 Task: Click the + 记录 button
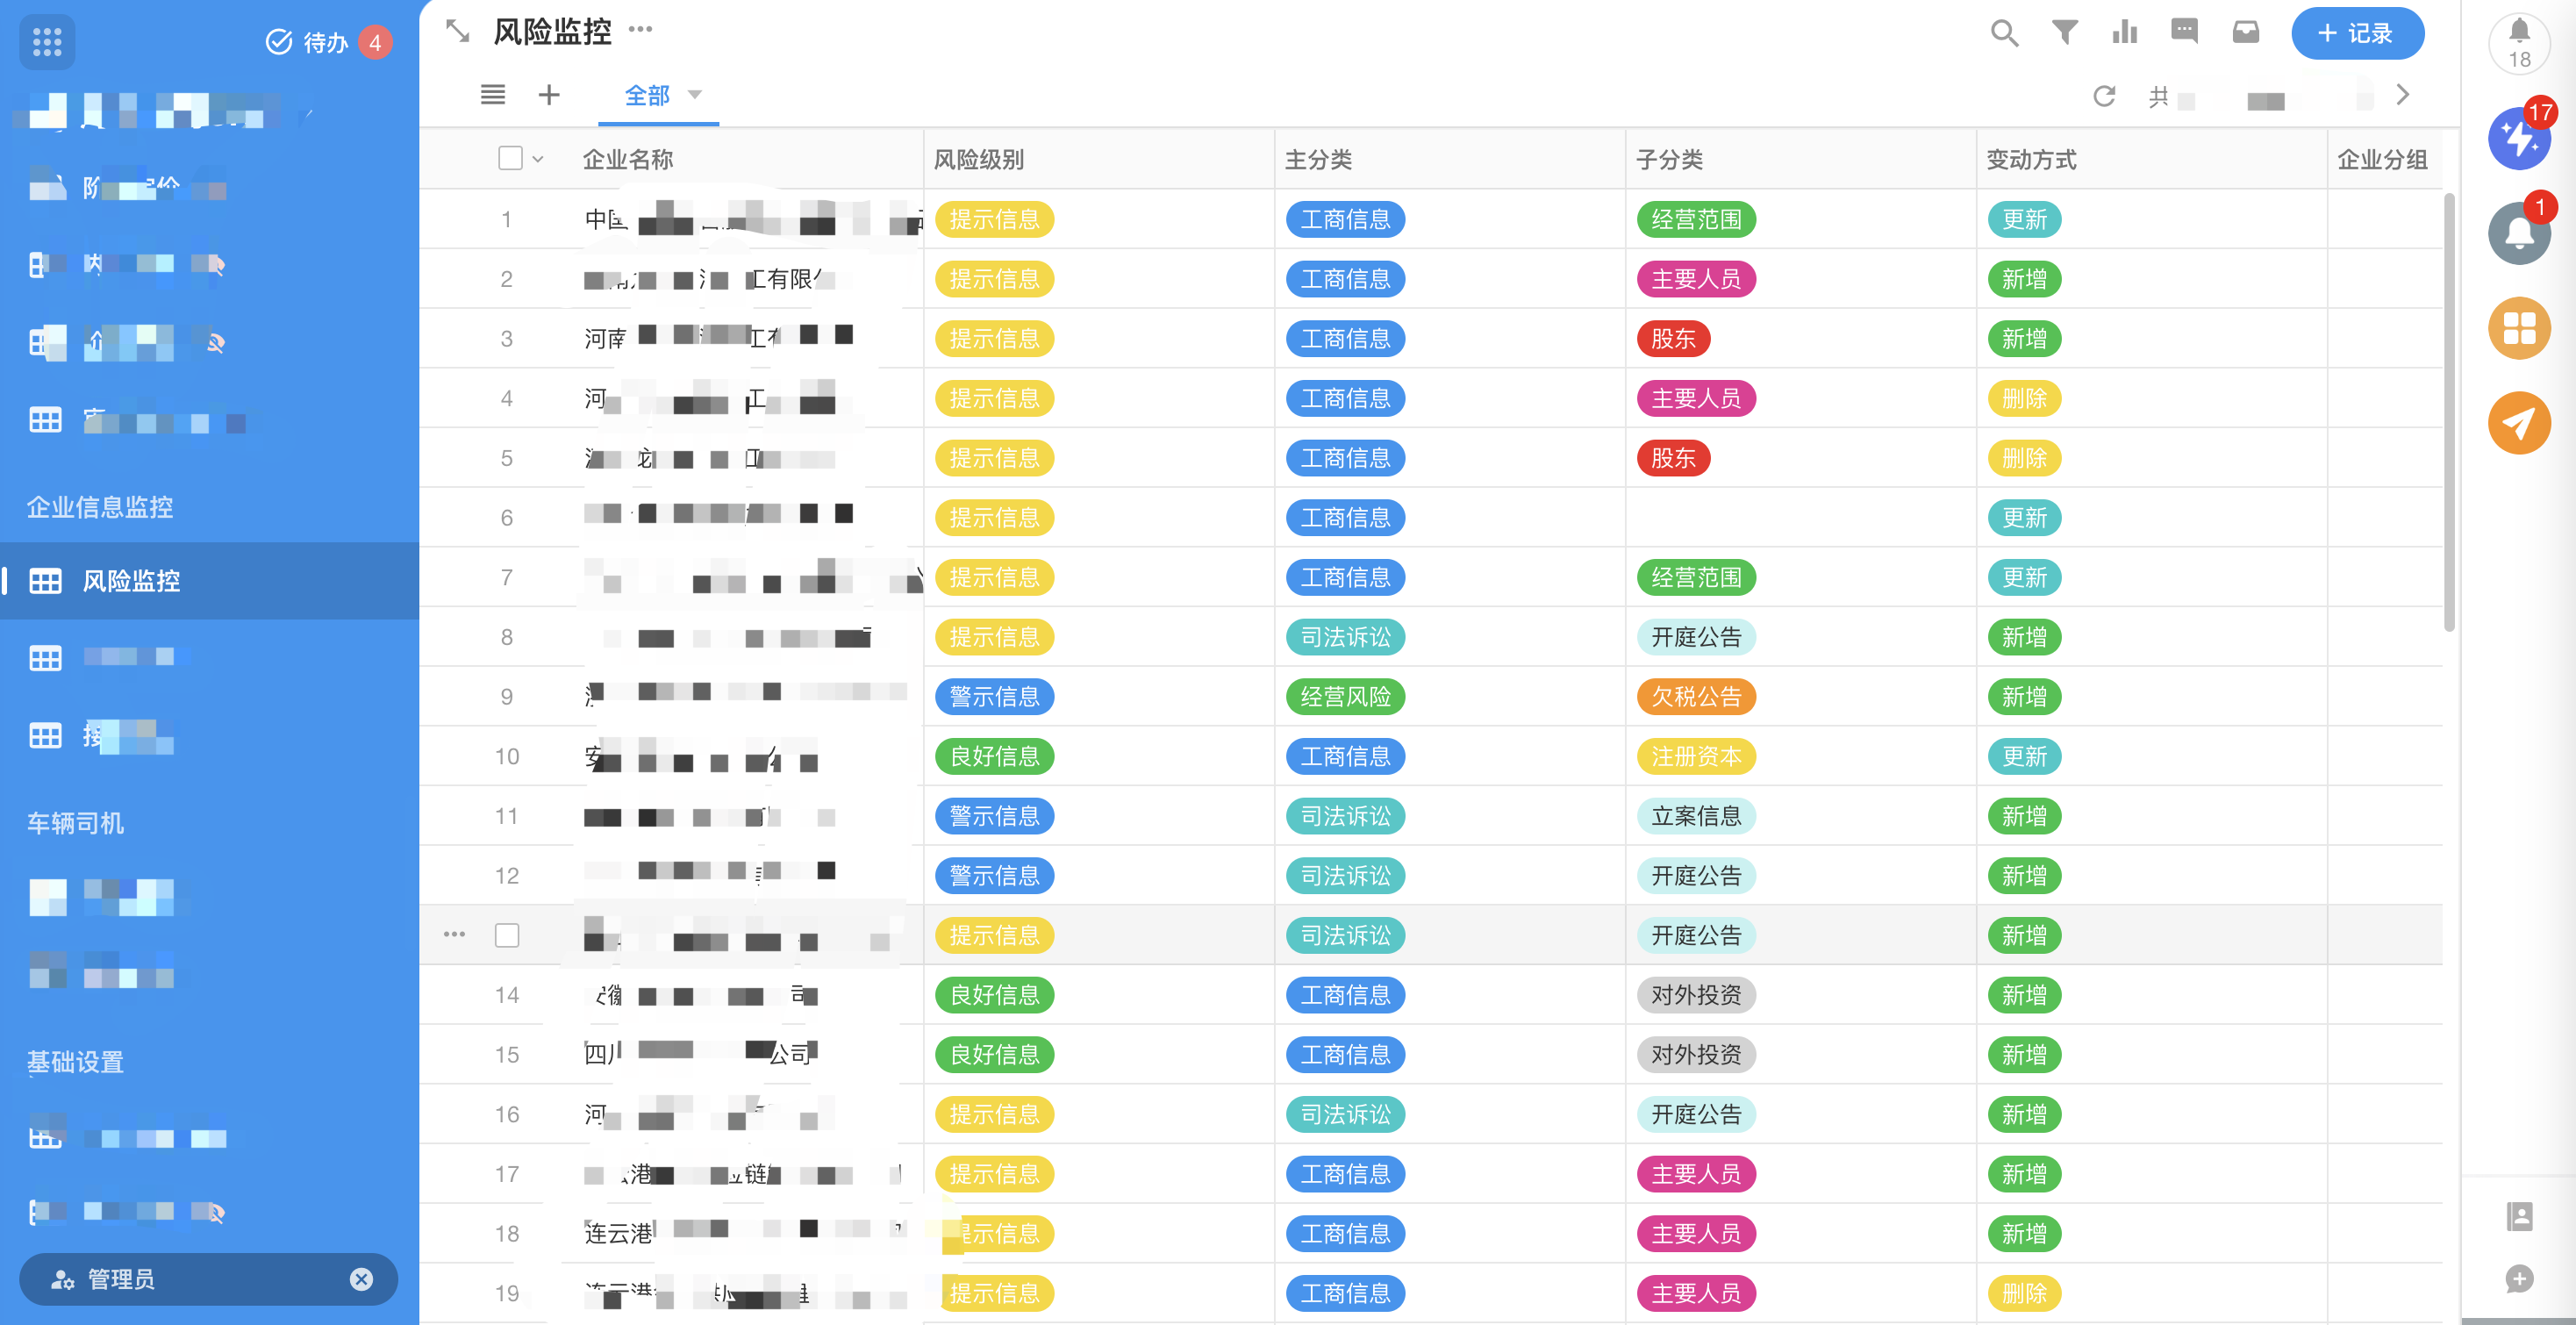tap(2357, 33)
